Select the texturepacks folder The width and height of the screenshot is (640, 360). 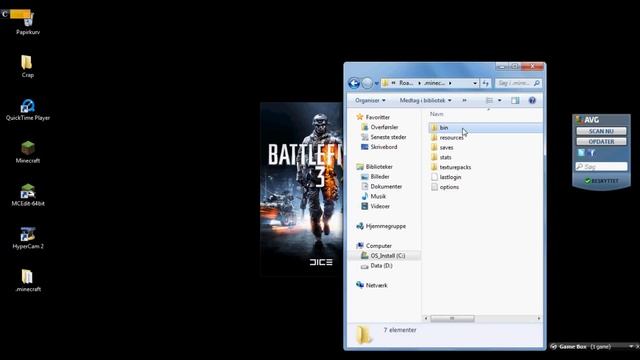tap(451, 167)
